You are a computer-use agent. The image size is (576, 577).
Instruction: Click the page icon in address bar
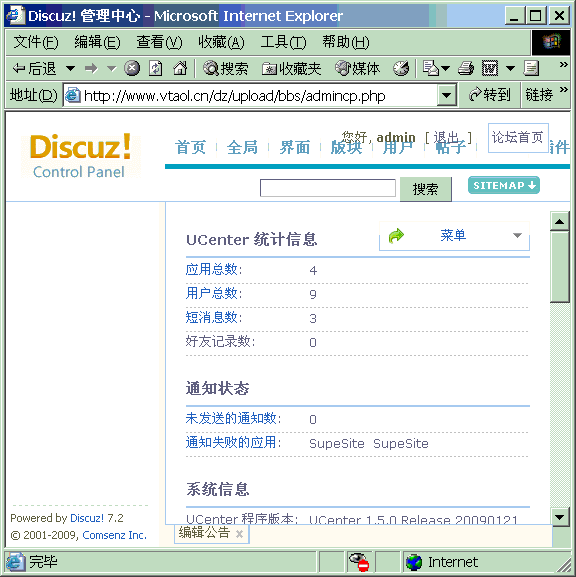coord(73,96)
